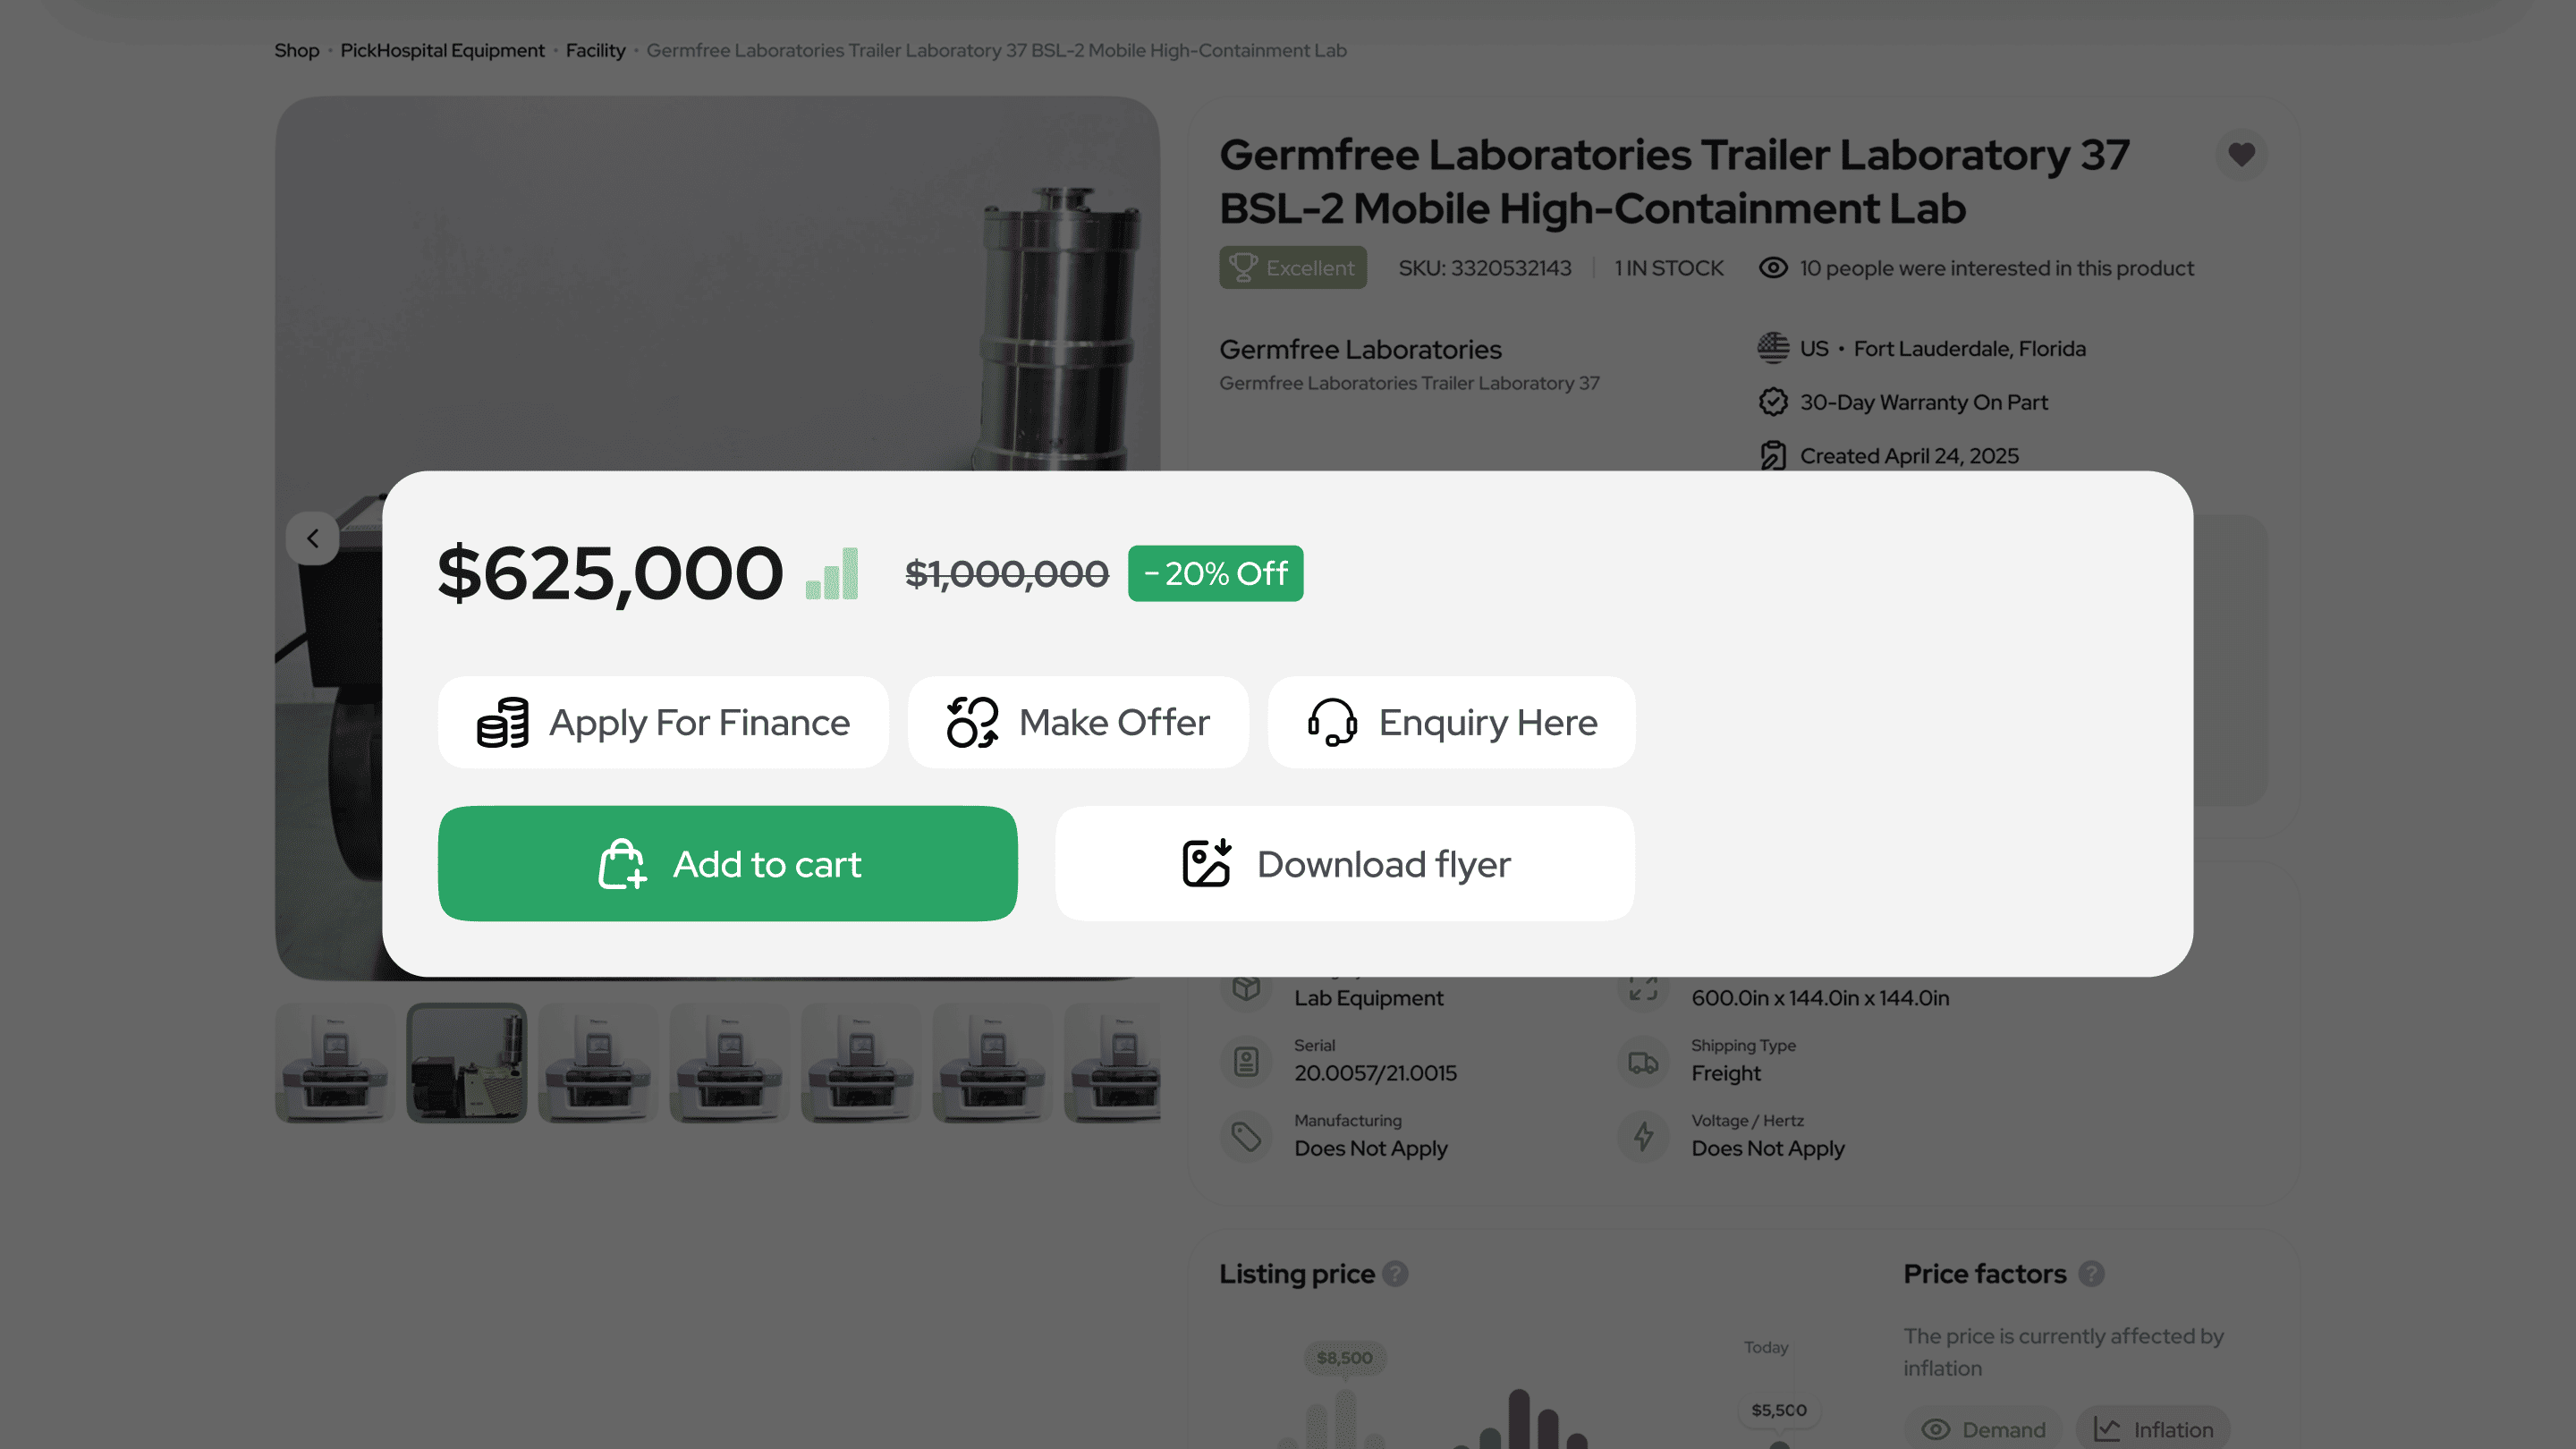The height and width of the screenshot is (1449, 2576).
Task: Click the Listing price help question mark
Action: 1395,1274
